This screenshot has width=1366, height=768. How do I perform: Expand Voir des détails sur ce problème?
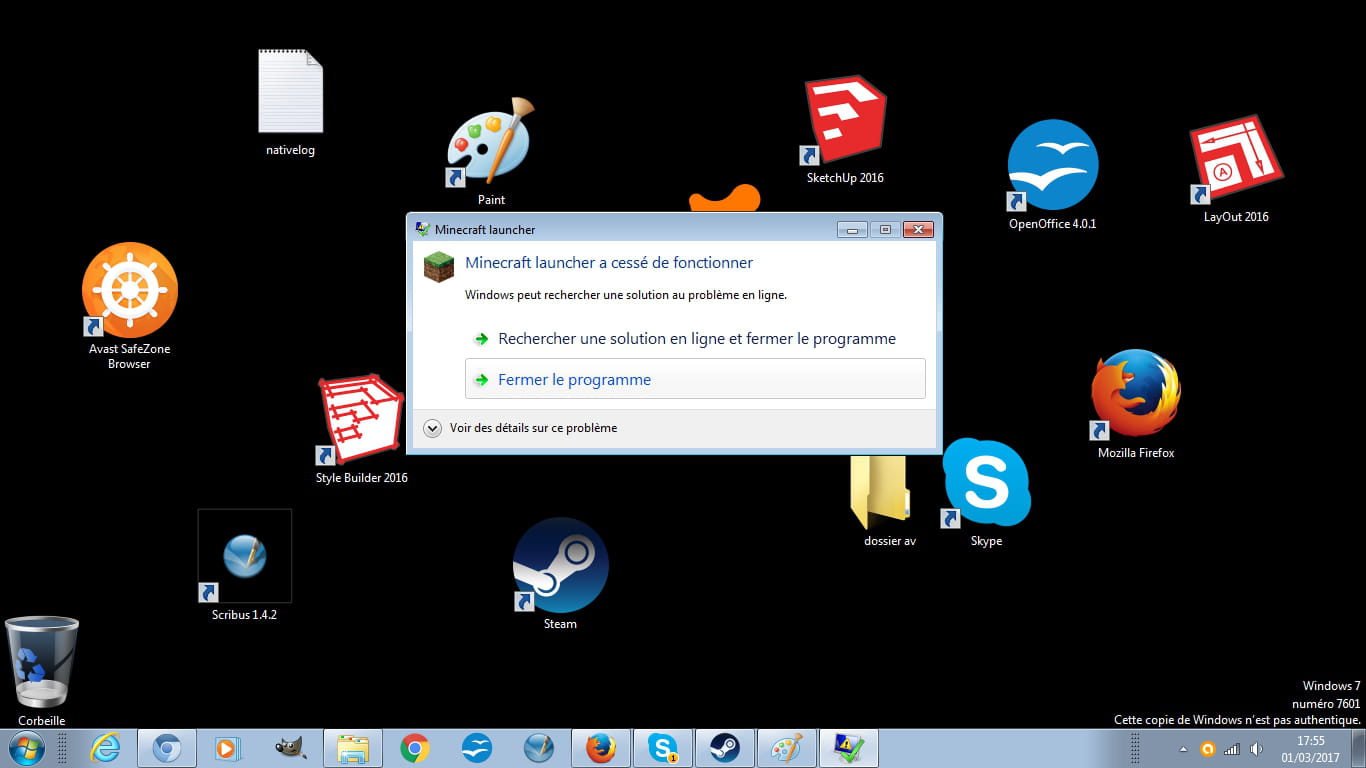(x=521, y=428)
